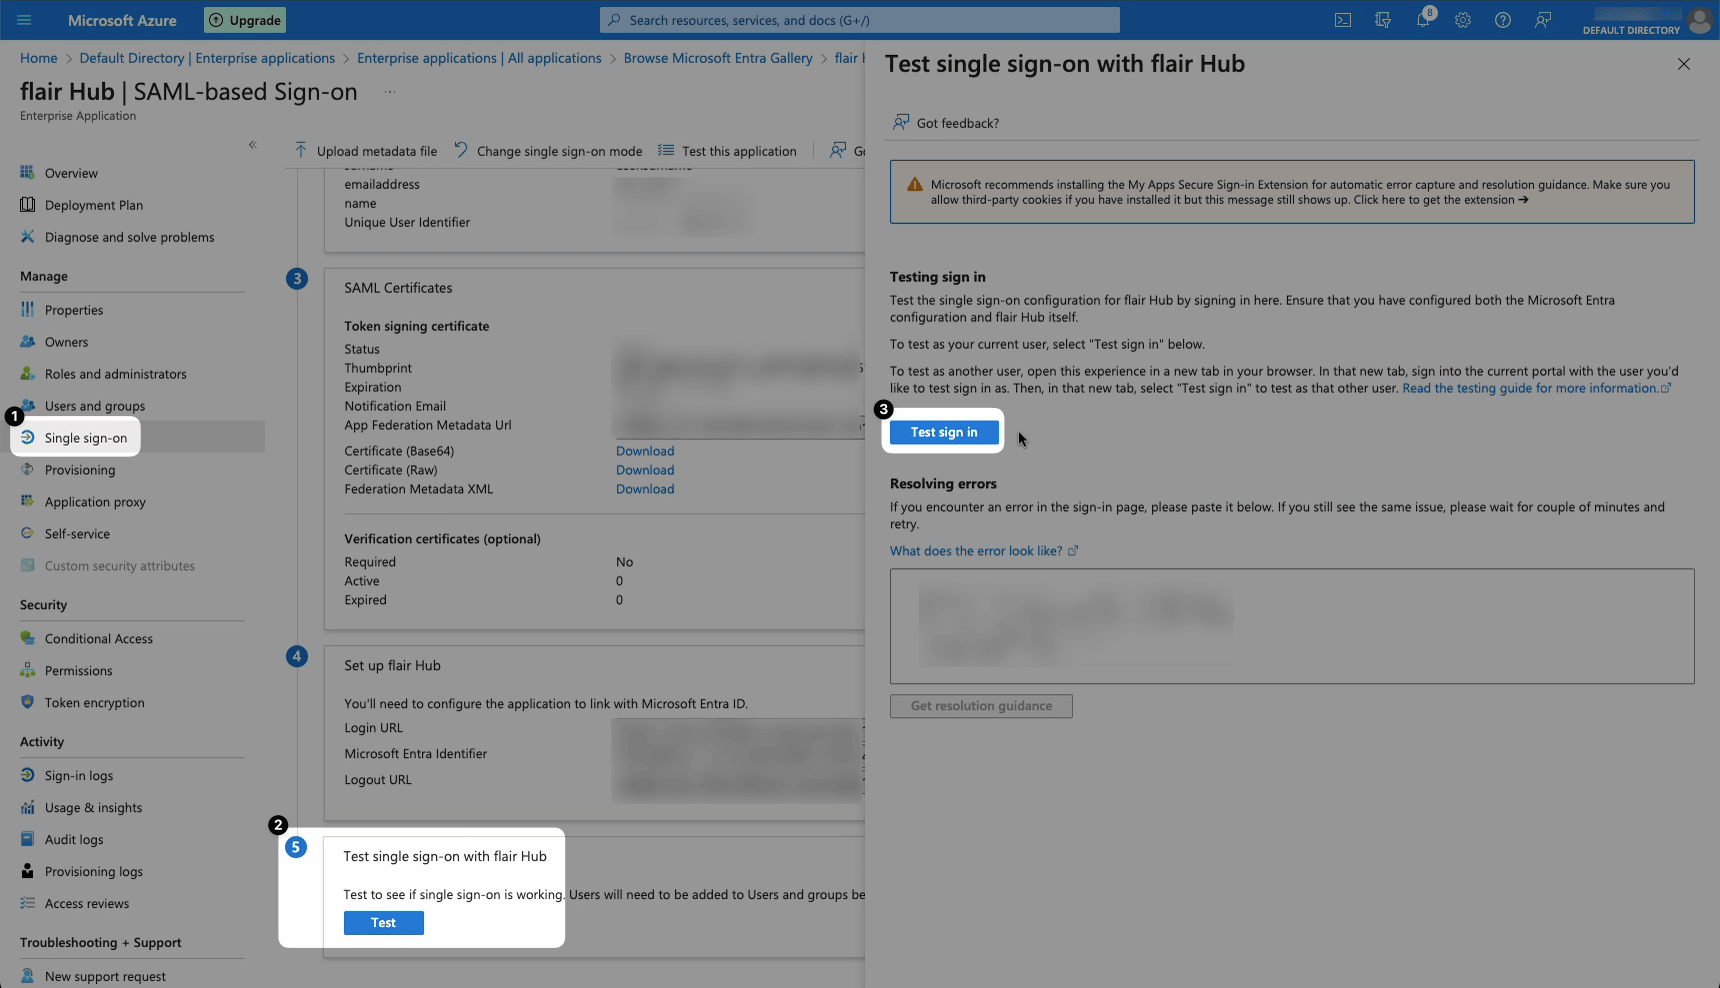Screen dimensions: 1720x988
Task: Go to Browse Microsoft Entra Gallery breadcrumb
Action: (x=718, y=58)
